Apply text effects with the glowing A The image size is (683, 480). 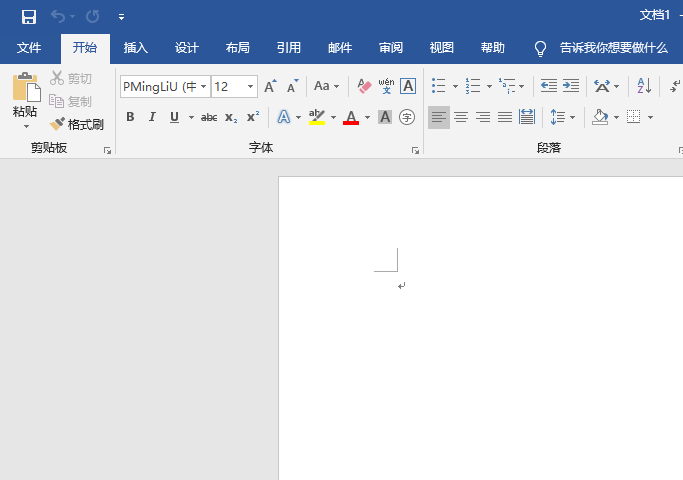(284, 117)
